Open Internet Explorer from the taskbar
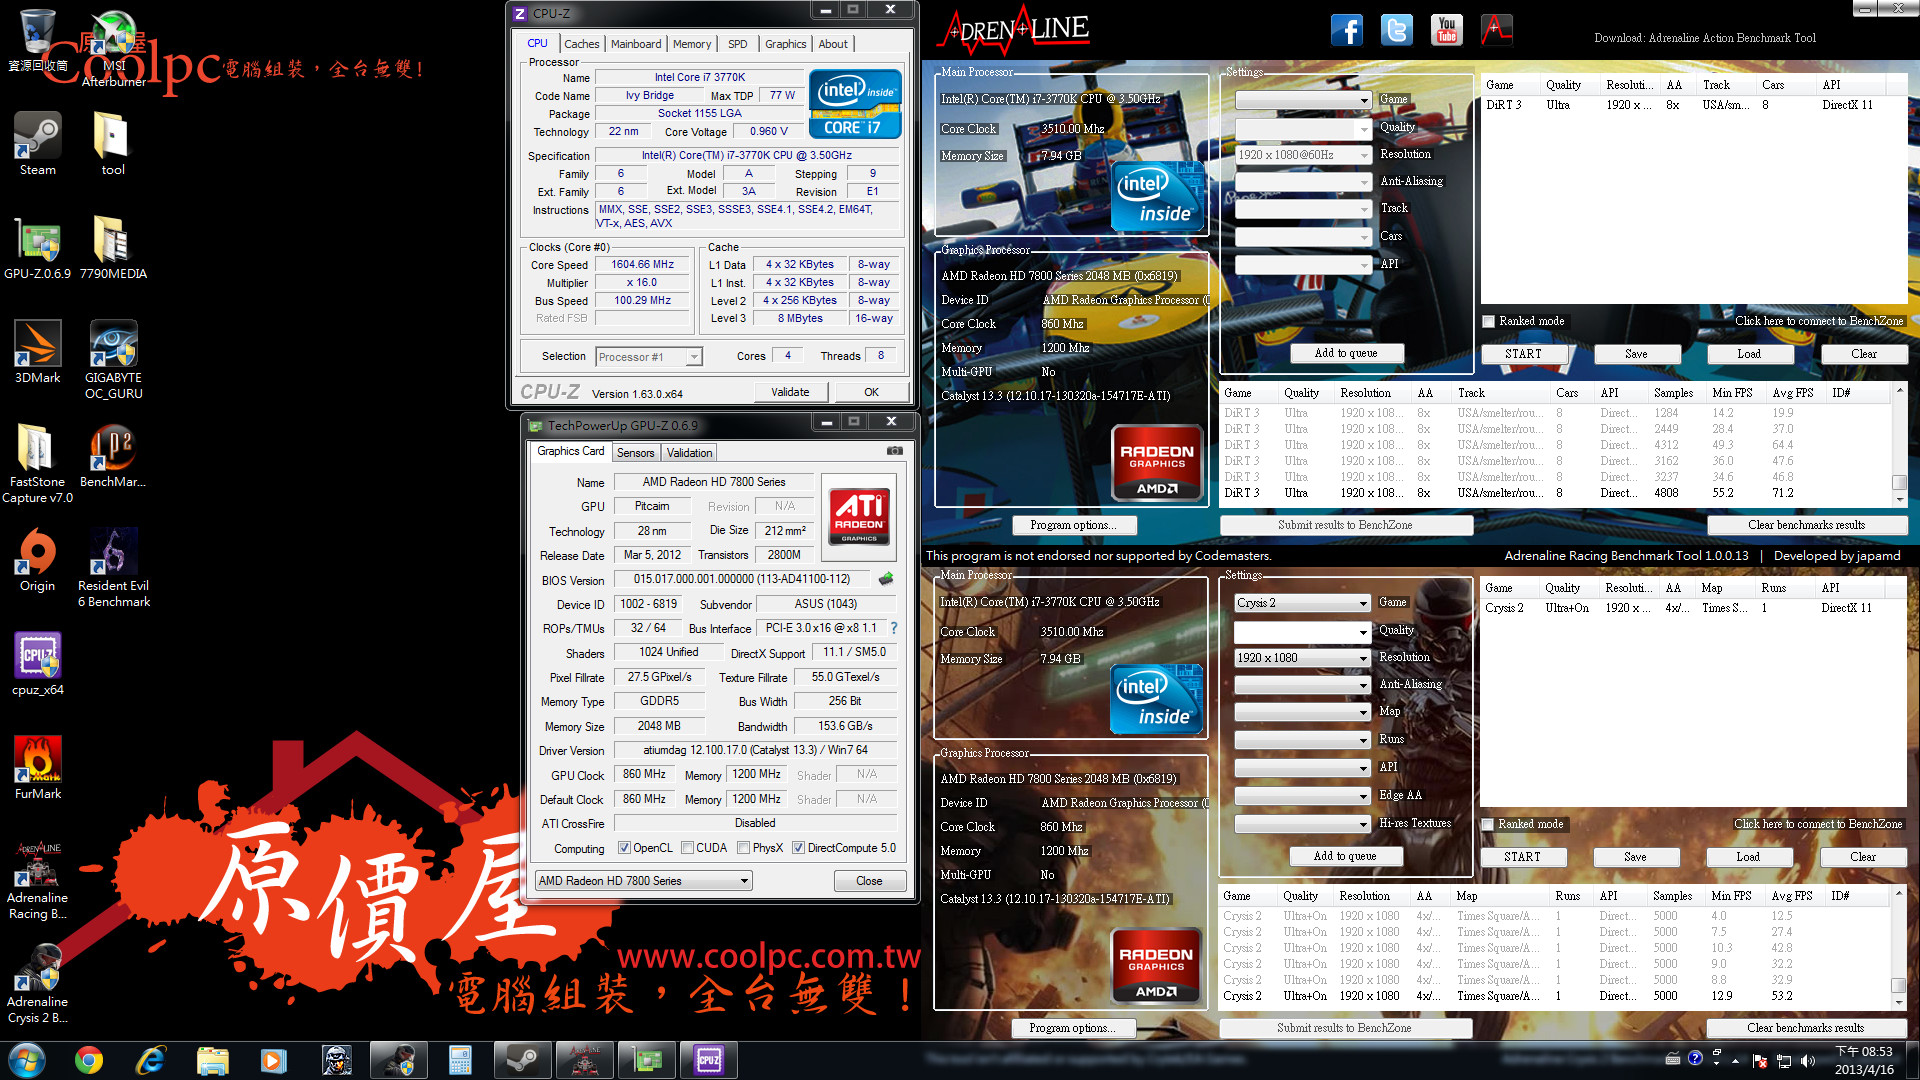This screenshot has width=1920, height=1080. click(151, 1060)
